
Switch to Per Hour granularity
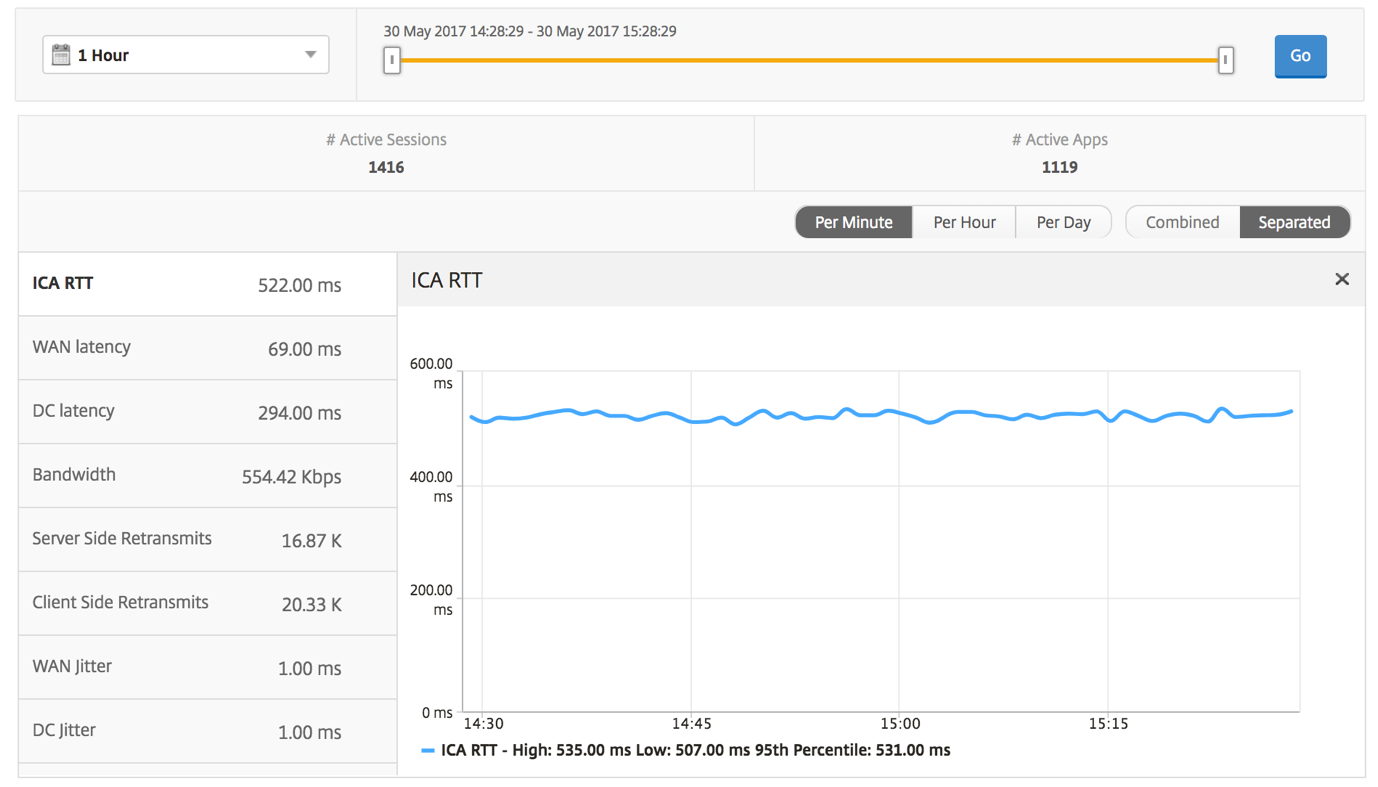tap(964, 222)
